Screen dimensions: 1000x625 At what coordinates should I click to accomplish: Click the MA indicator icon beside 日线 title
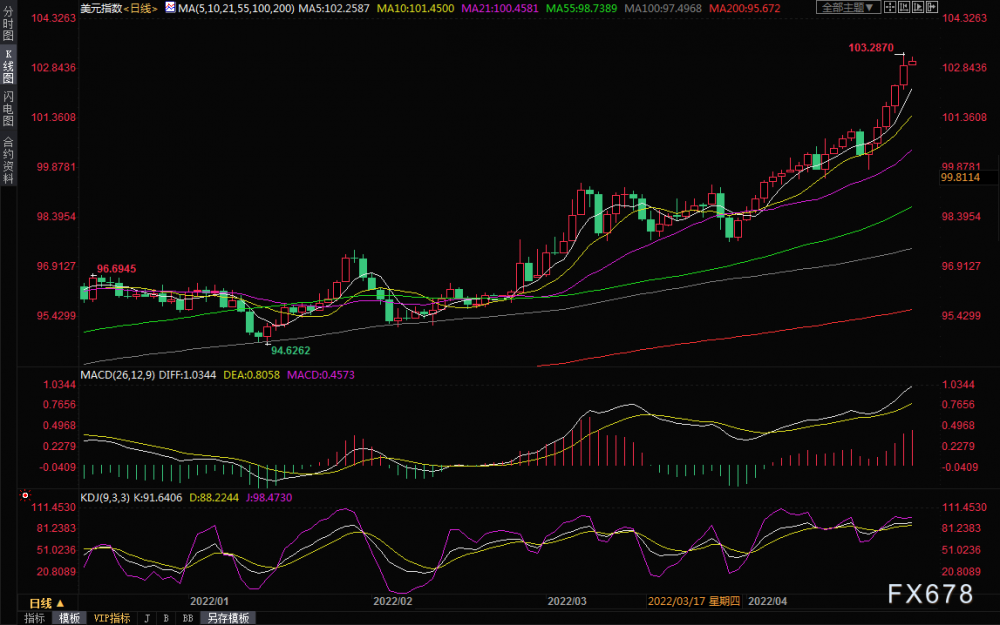[x=170, y=7]
